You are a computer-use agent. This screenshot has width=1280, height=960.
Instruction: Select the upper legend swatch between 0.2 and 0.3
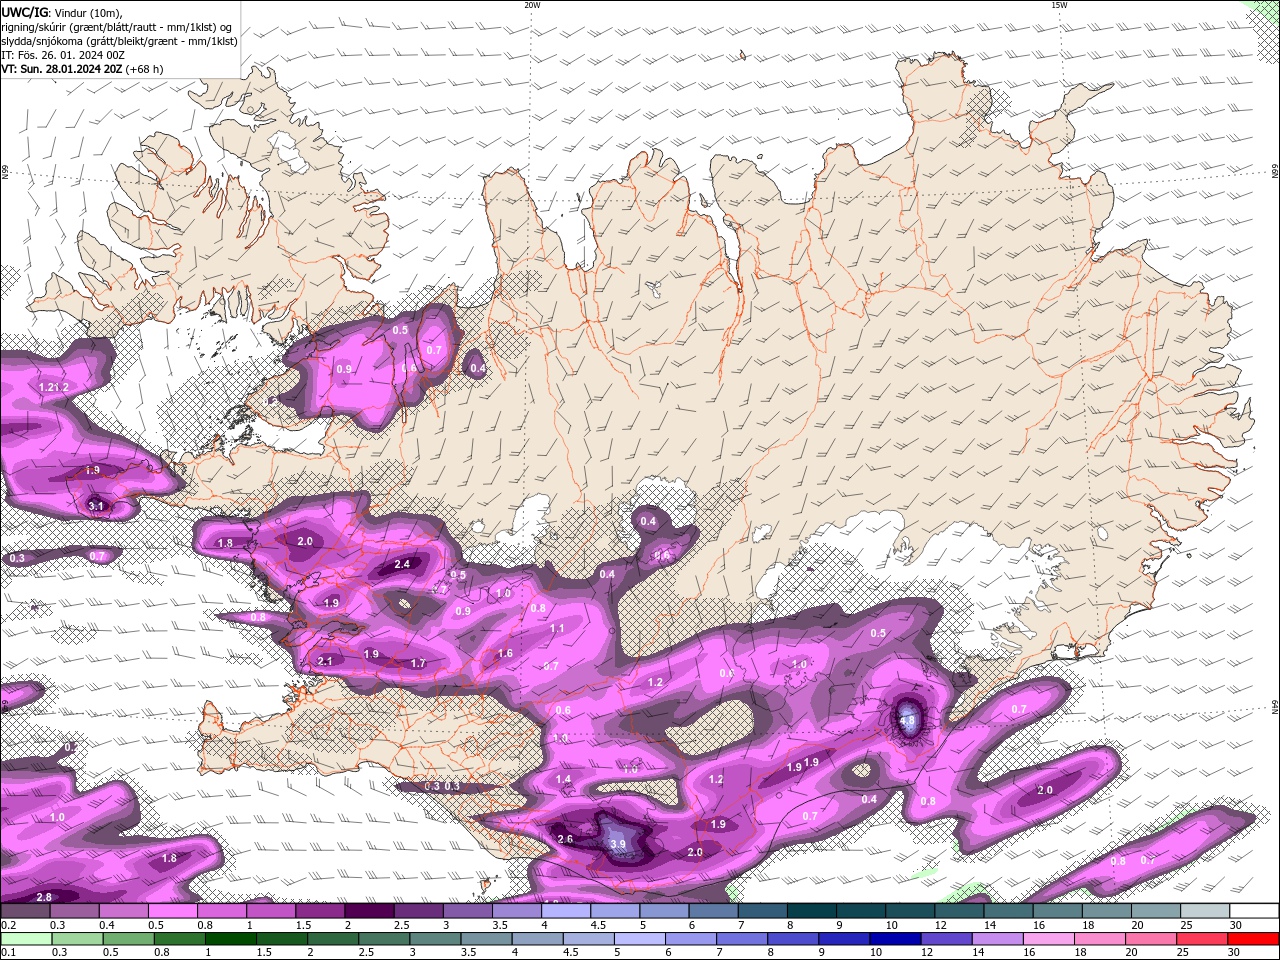[x=25, y=911]
